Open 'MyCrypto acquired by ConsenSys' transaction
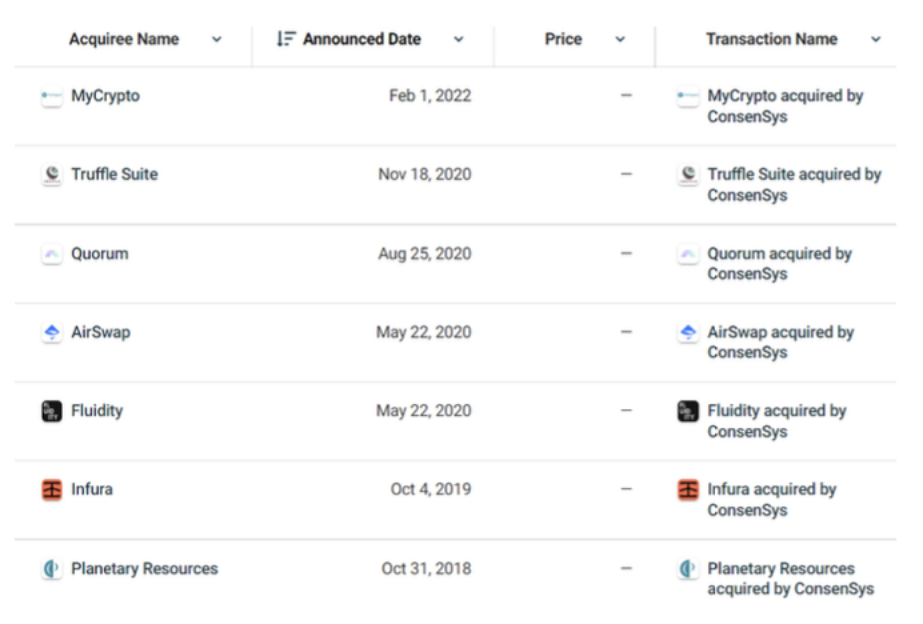923x624 pixels. tap(785, 107)
